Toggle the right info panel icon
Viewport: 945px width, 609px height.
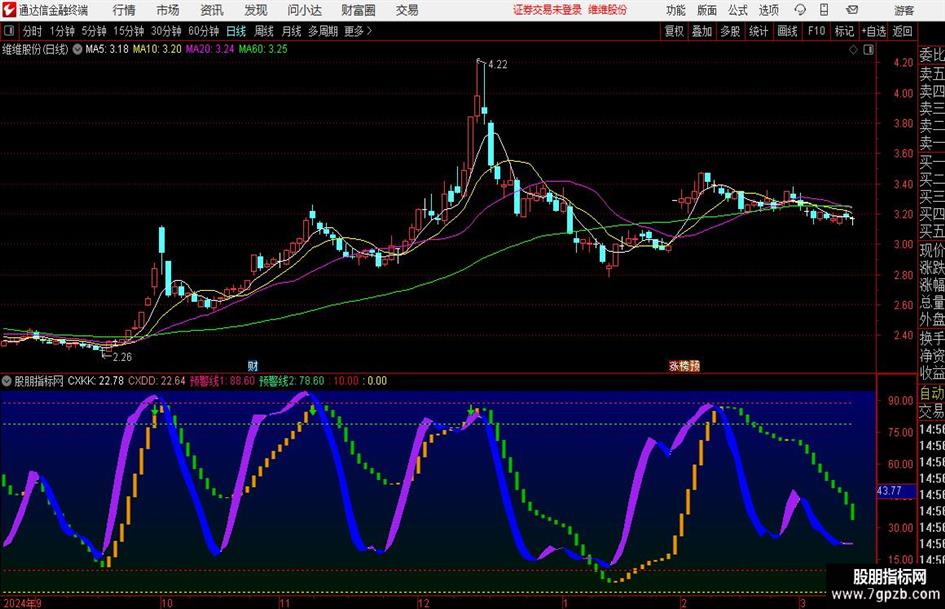tap(868, 50)
